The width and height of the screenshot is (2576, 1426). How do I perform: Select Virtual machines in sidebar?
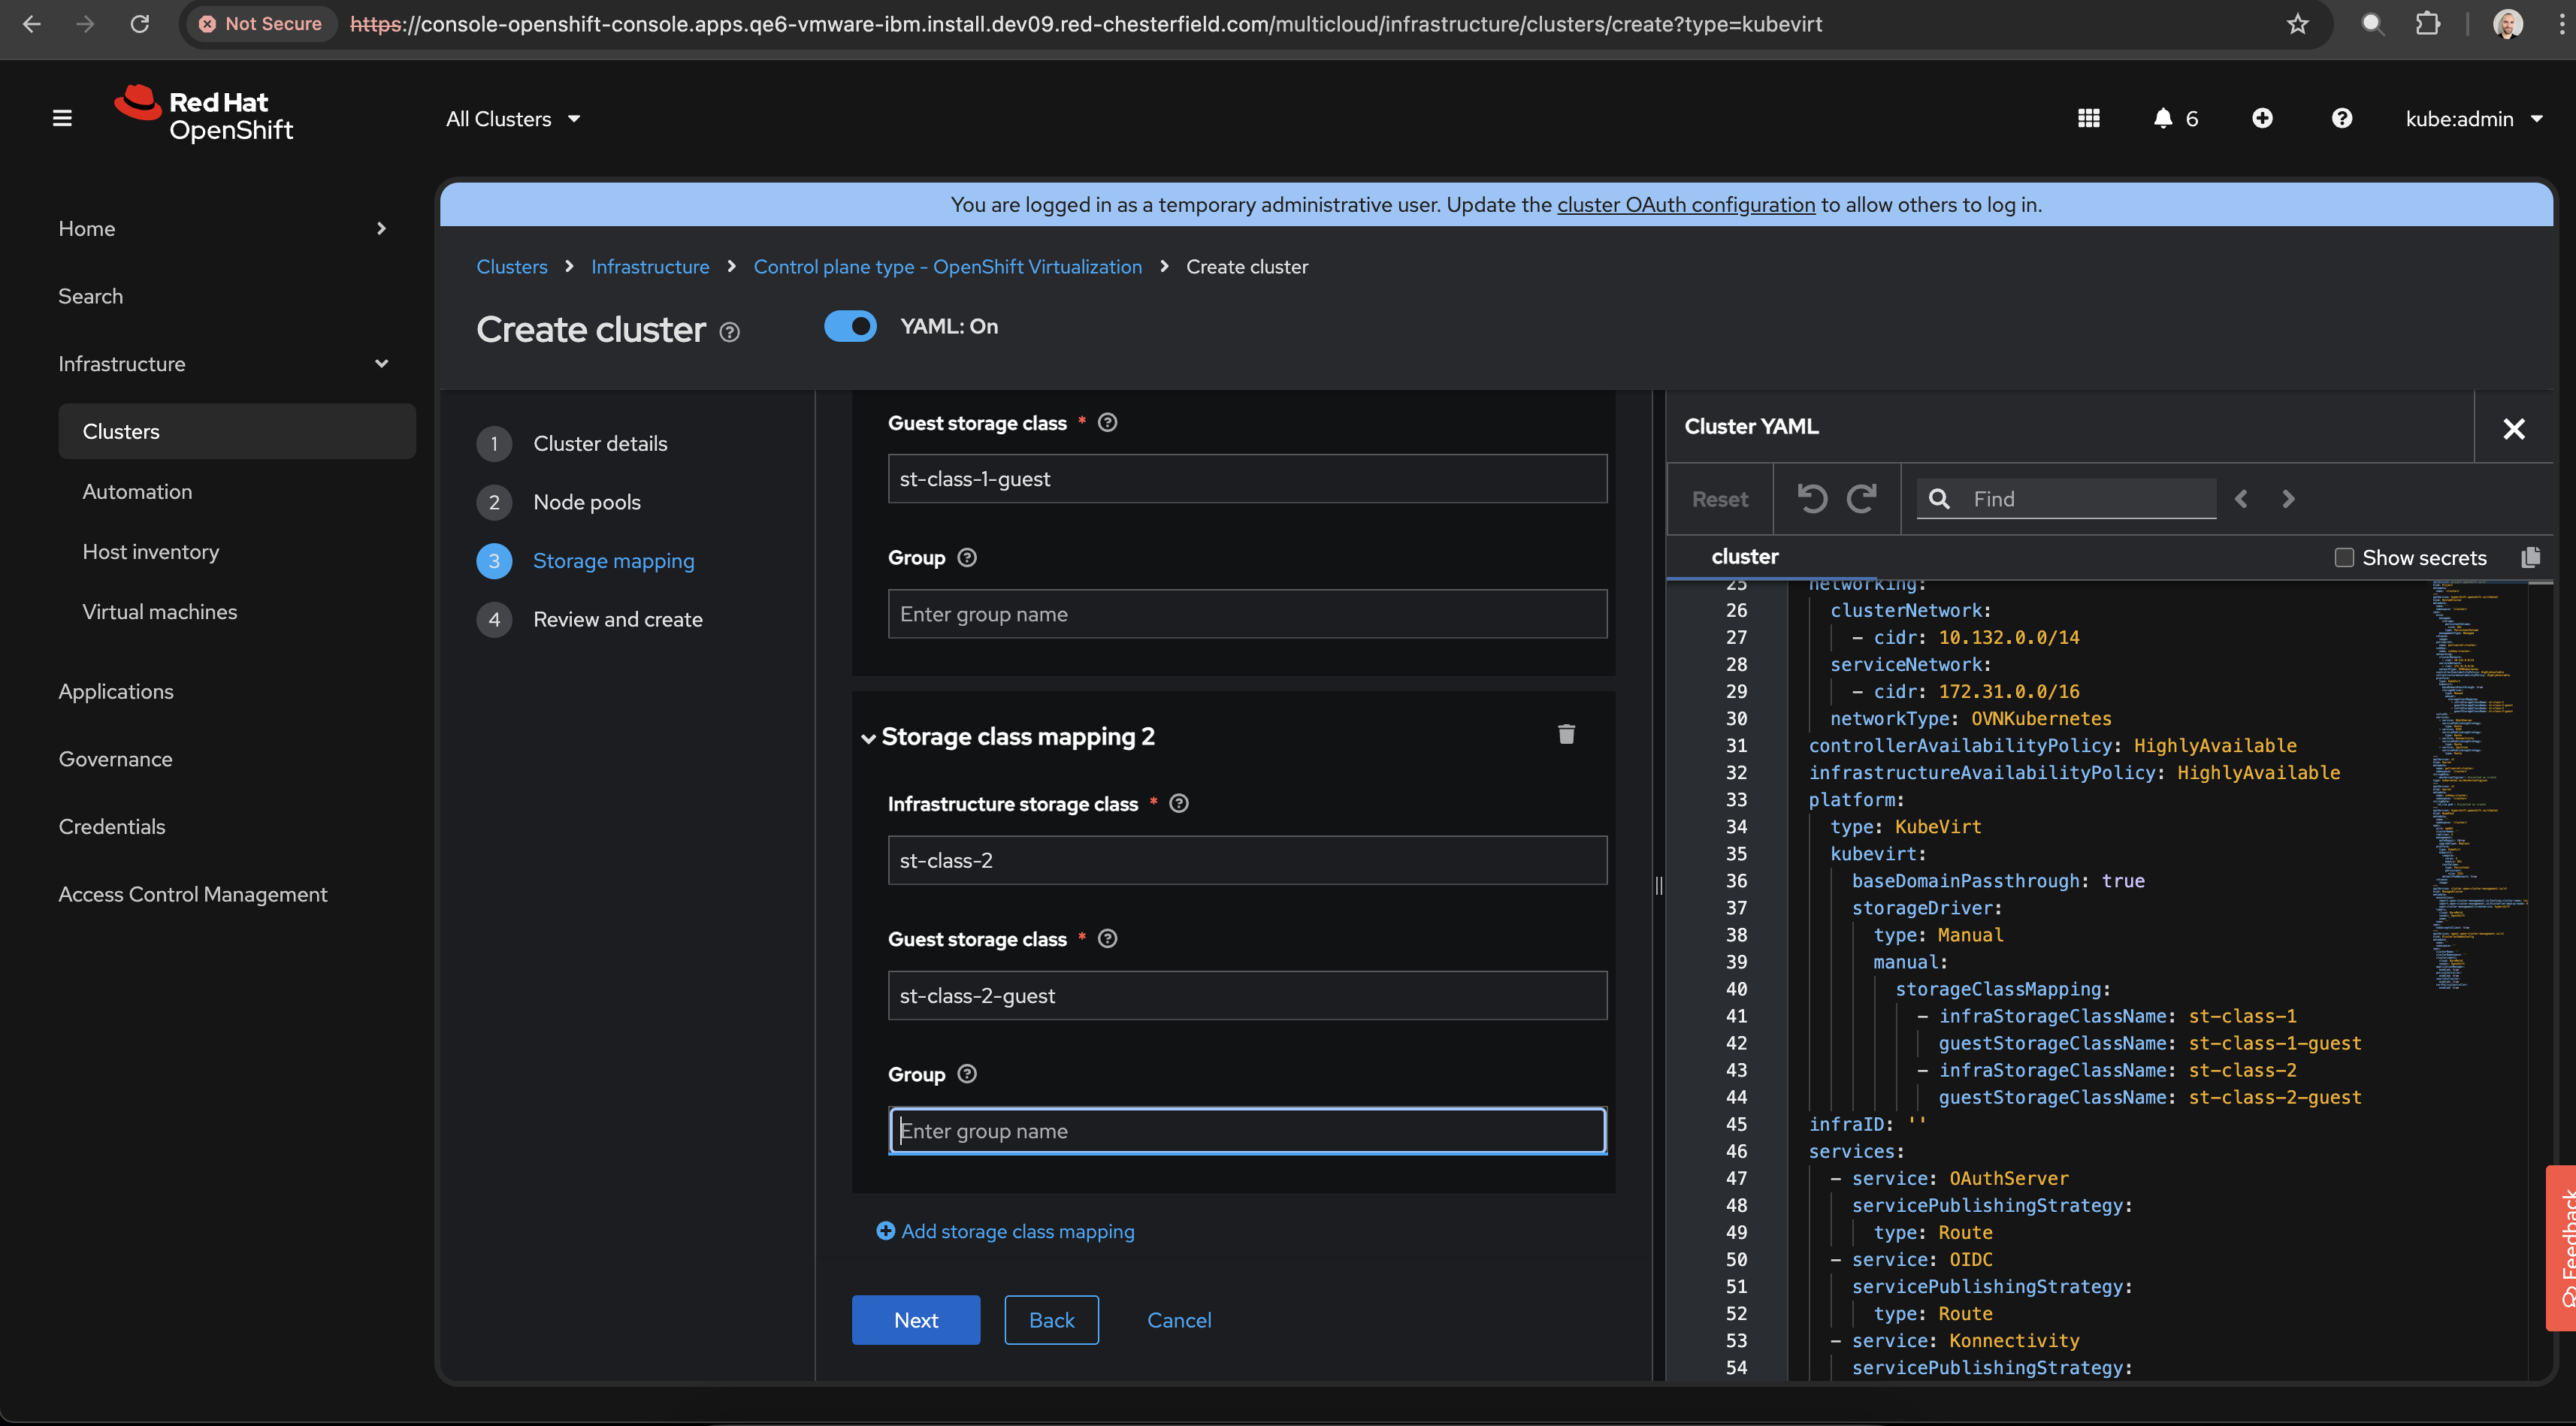pyautogui.click(x=160, y=612)
